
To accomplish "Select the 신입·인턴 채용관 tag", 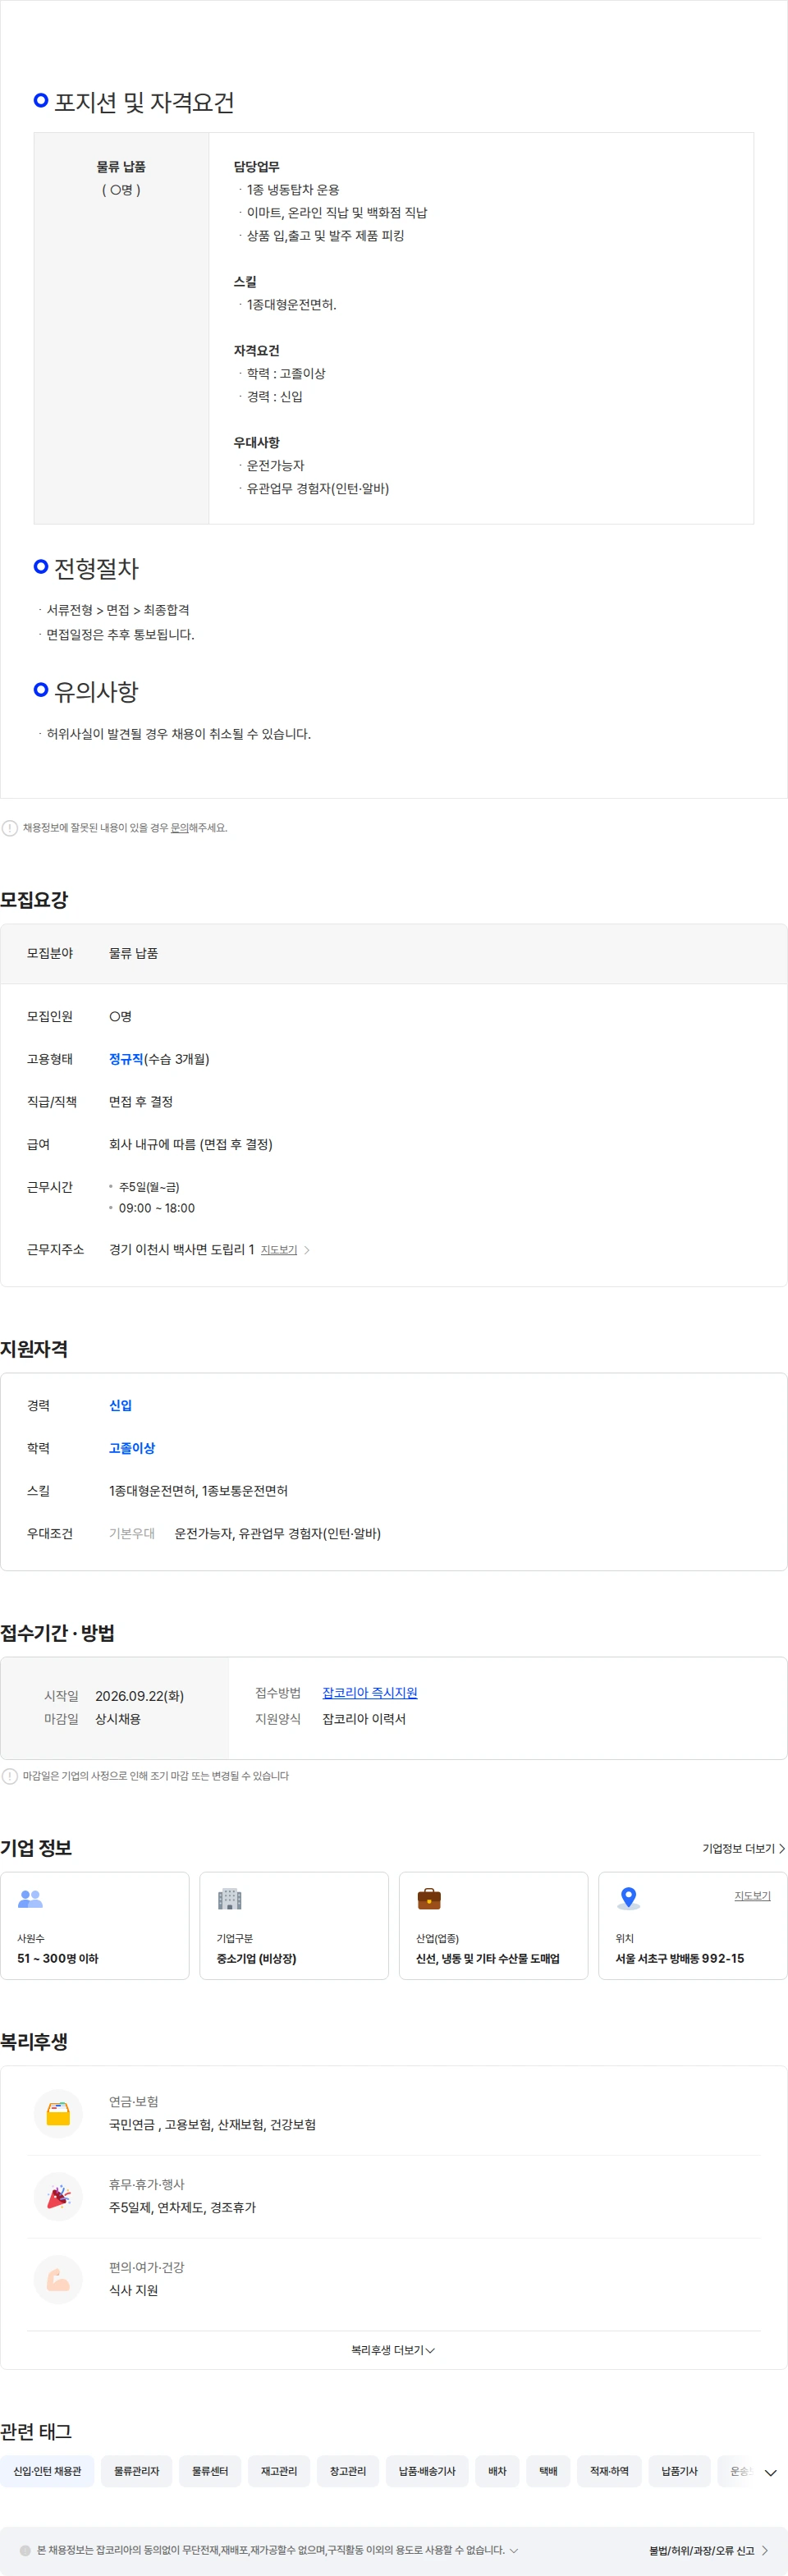I will [x=47, y=2471].
